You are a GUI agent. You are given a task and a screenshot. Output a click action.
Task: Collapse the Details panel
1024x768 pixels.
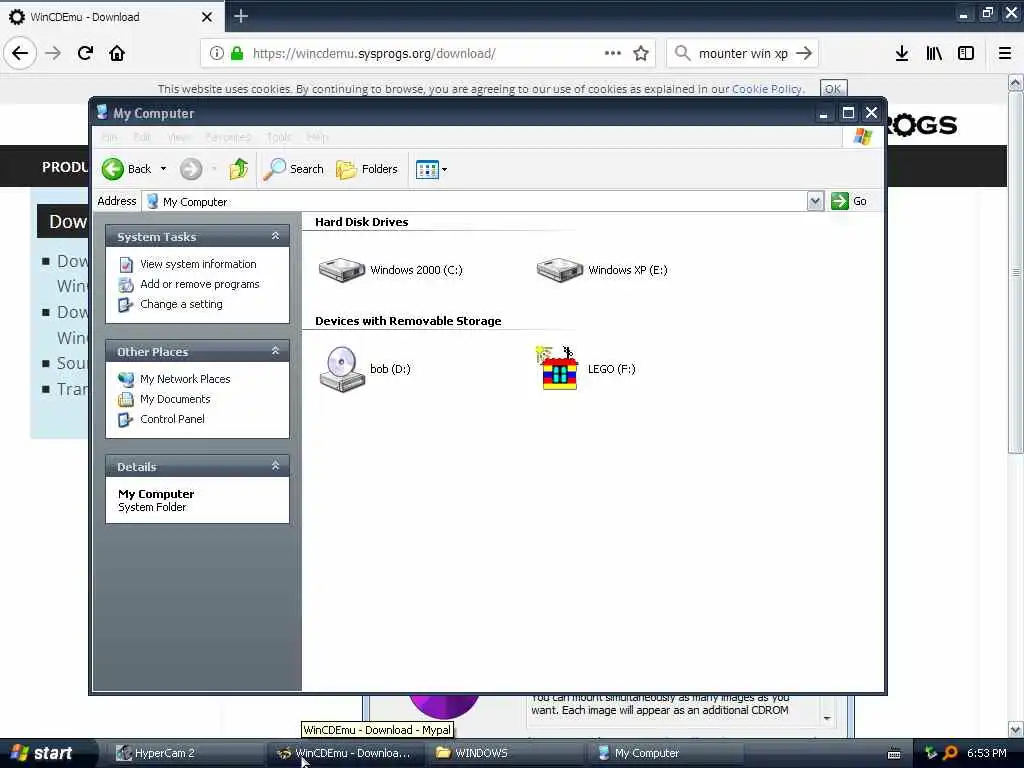[x=275, y=466]
